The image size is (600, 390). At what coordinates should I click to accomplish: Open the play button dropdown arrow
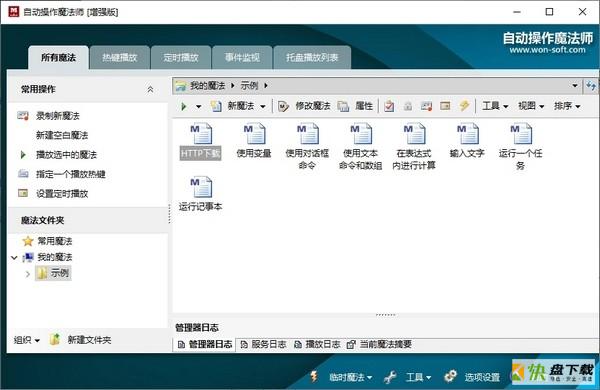tap(199, 106)
